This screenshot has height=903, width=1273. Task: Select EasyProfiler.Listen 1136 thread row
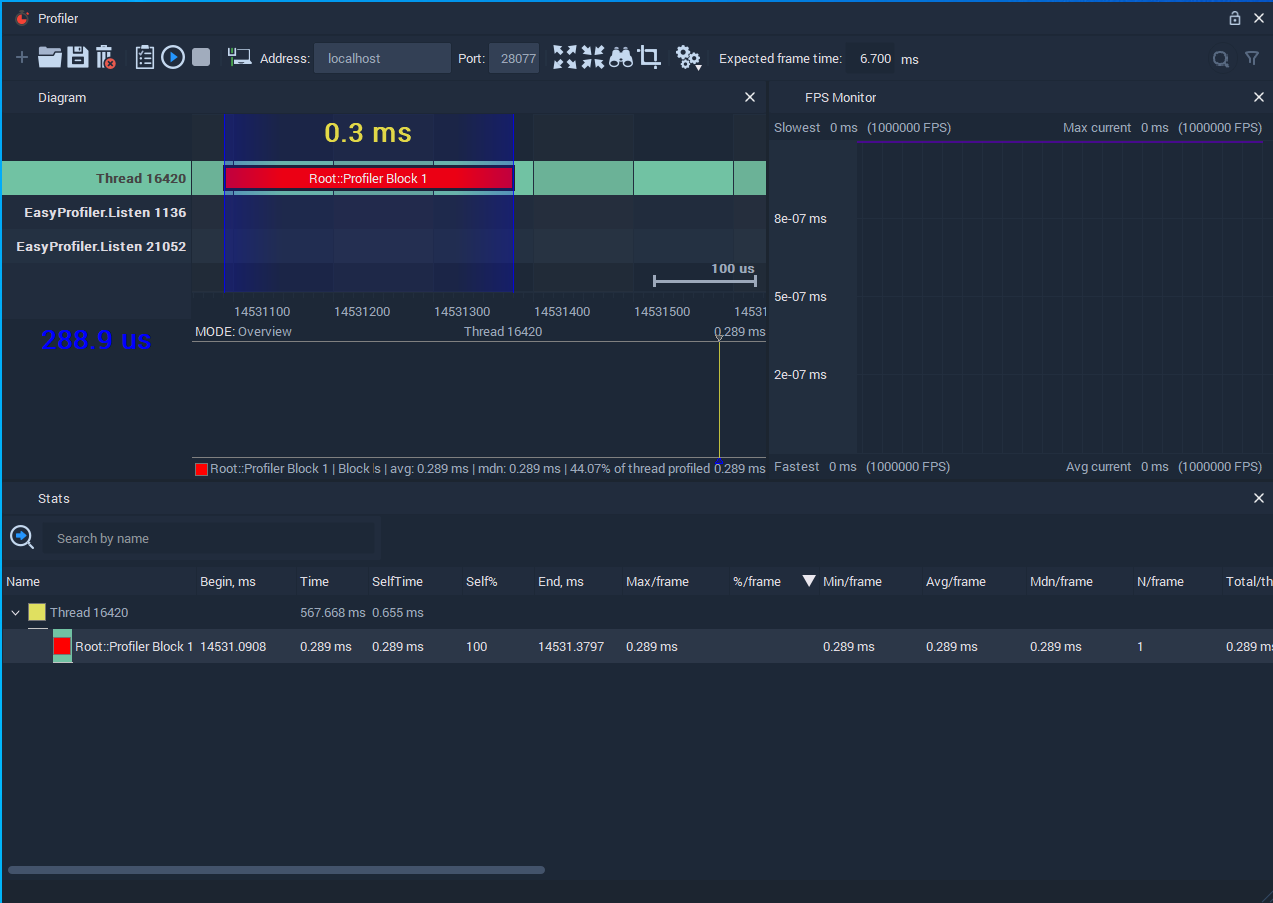coord(96,212)
